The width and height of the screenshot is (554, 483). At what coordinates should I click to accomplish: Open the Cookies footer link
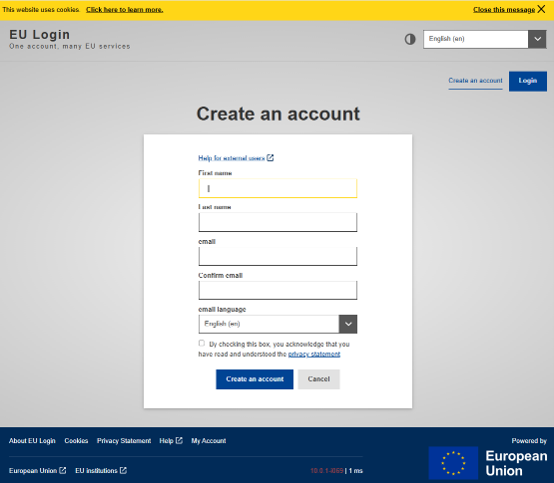76,441
